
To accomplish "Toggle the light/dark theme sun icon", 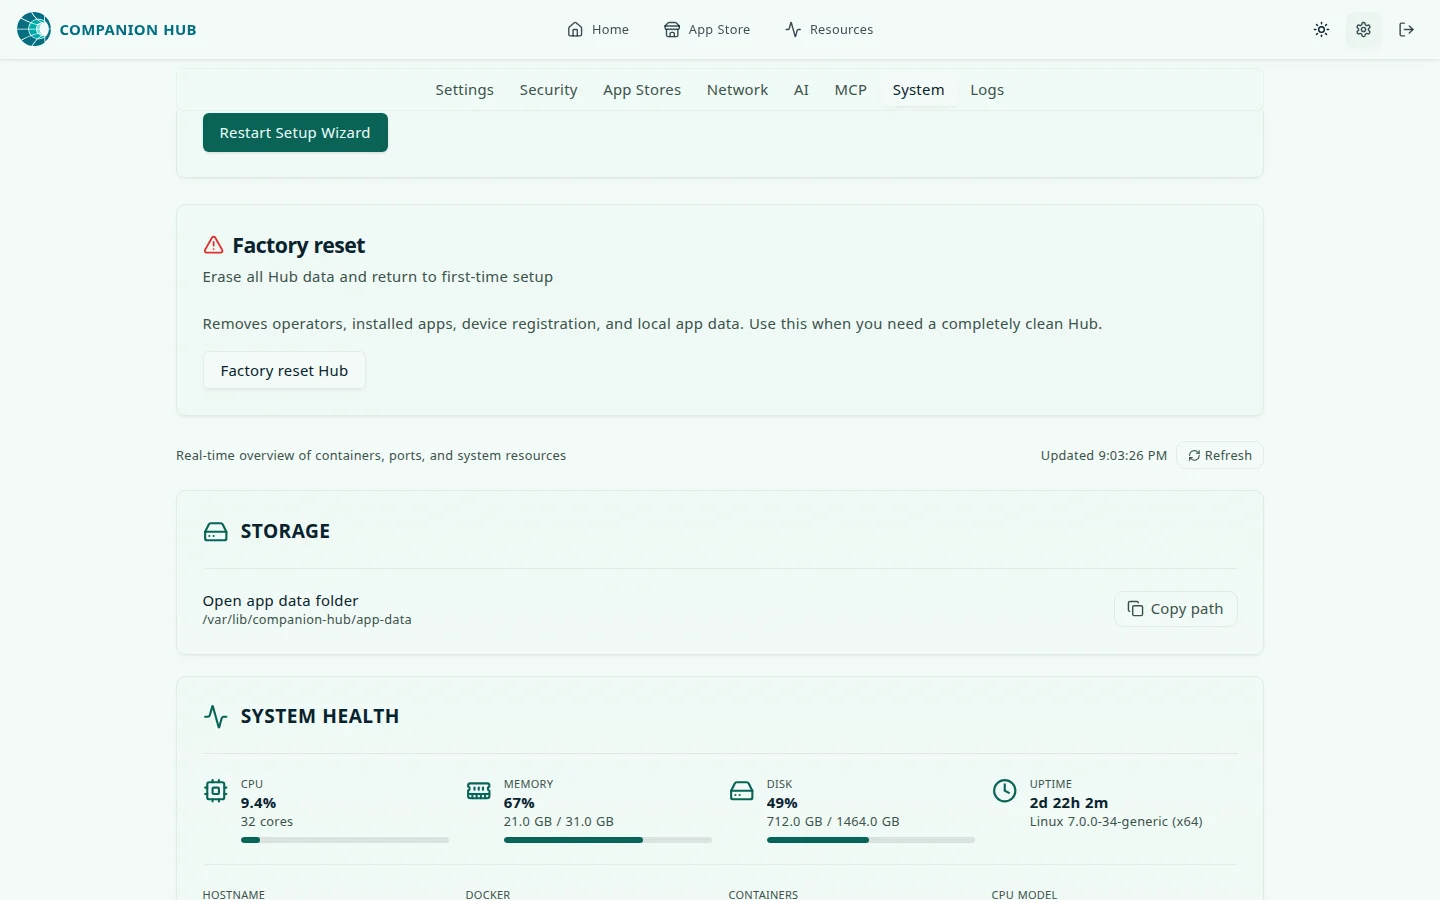I will (1321, 30).
